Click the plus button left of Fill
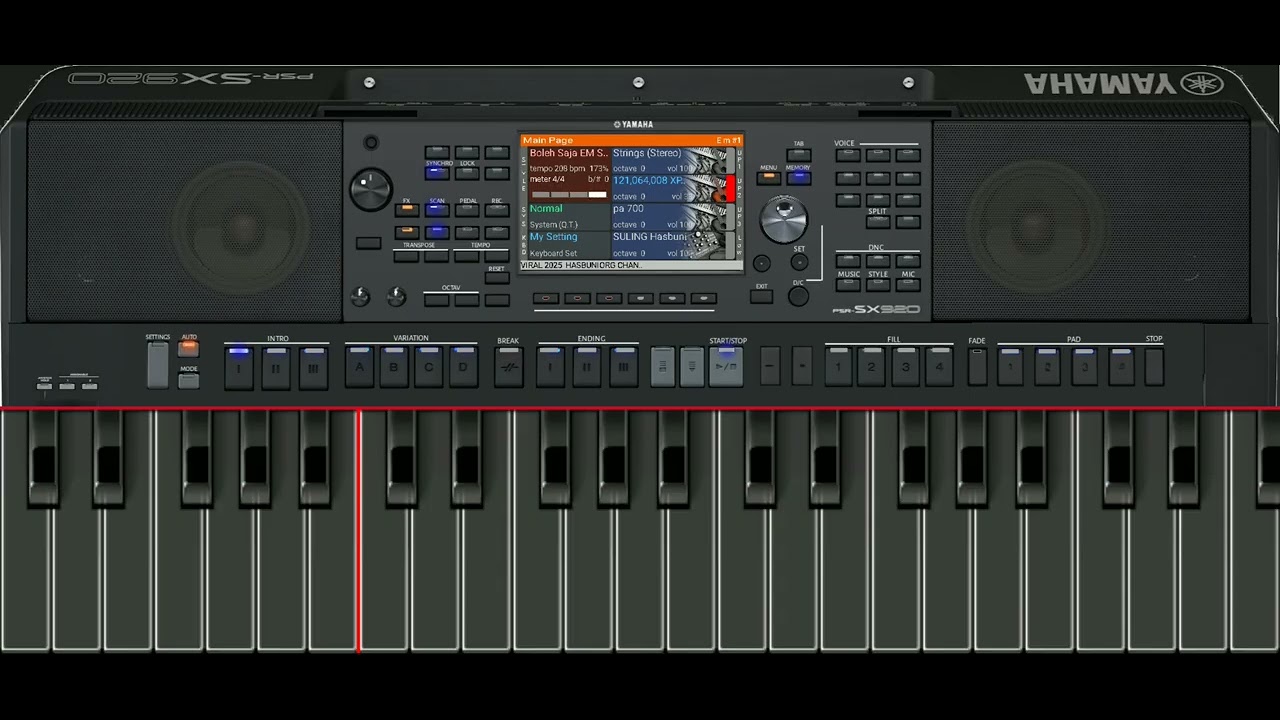 click(x=802, y=366)
